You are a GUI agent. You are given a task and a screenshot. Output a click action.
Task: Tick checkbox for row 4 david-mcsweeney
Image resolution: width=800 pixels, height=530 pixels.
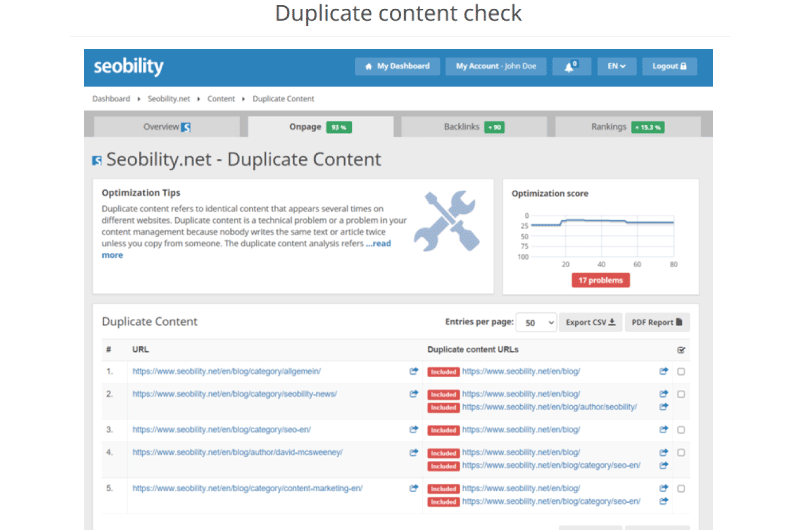click(681, 452)
